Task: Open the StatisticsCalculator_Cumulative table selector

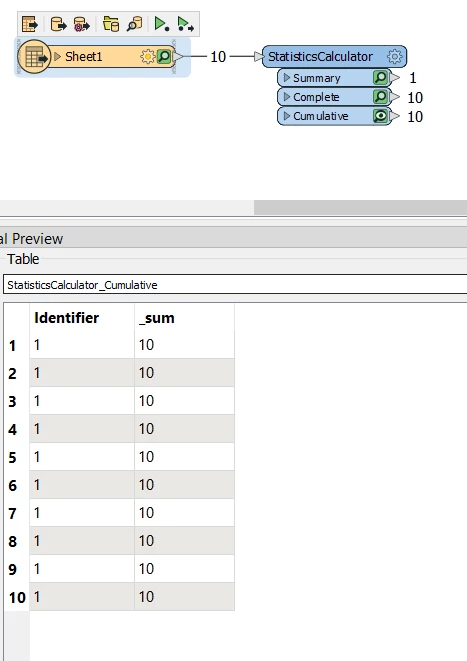Action: [x=235, y=285]
